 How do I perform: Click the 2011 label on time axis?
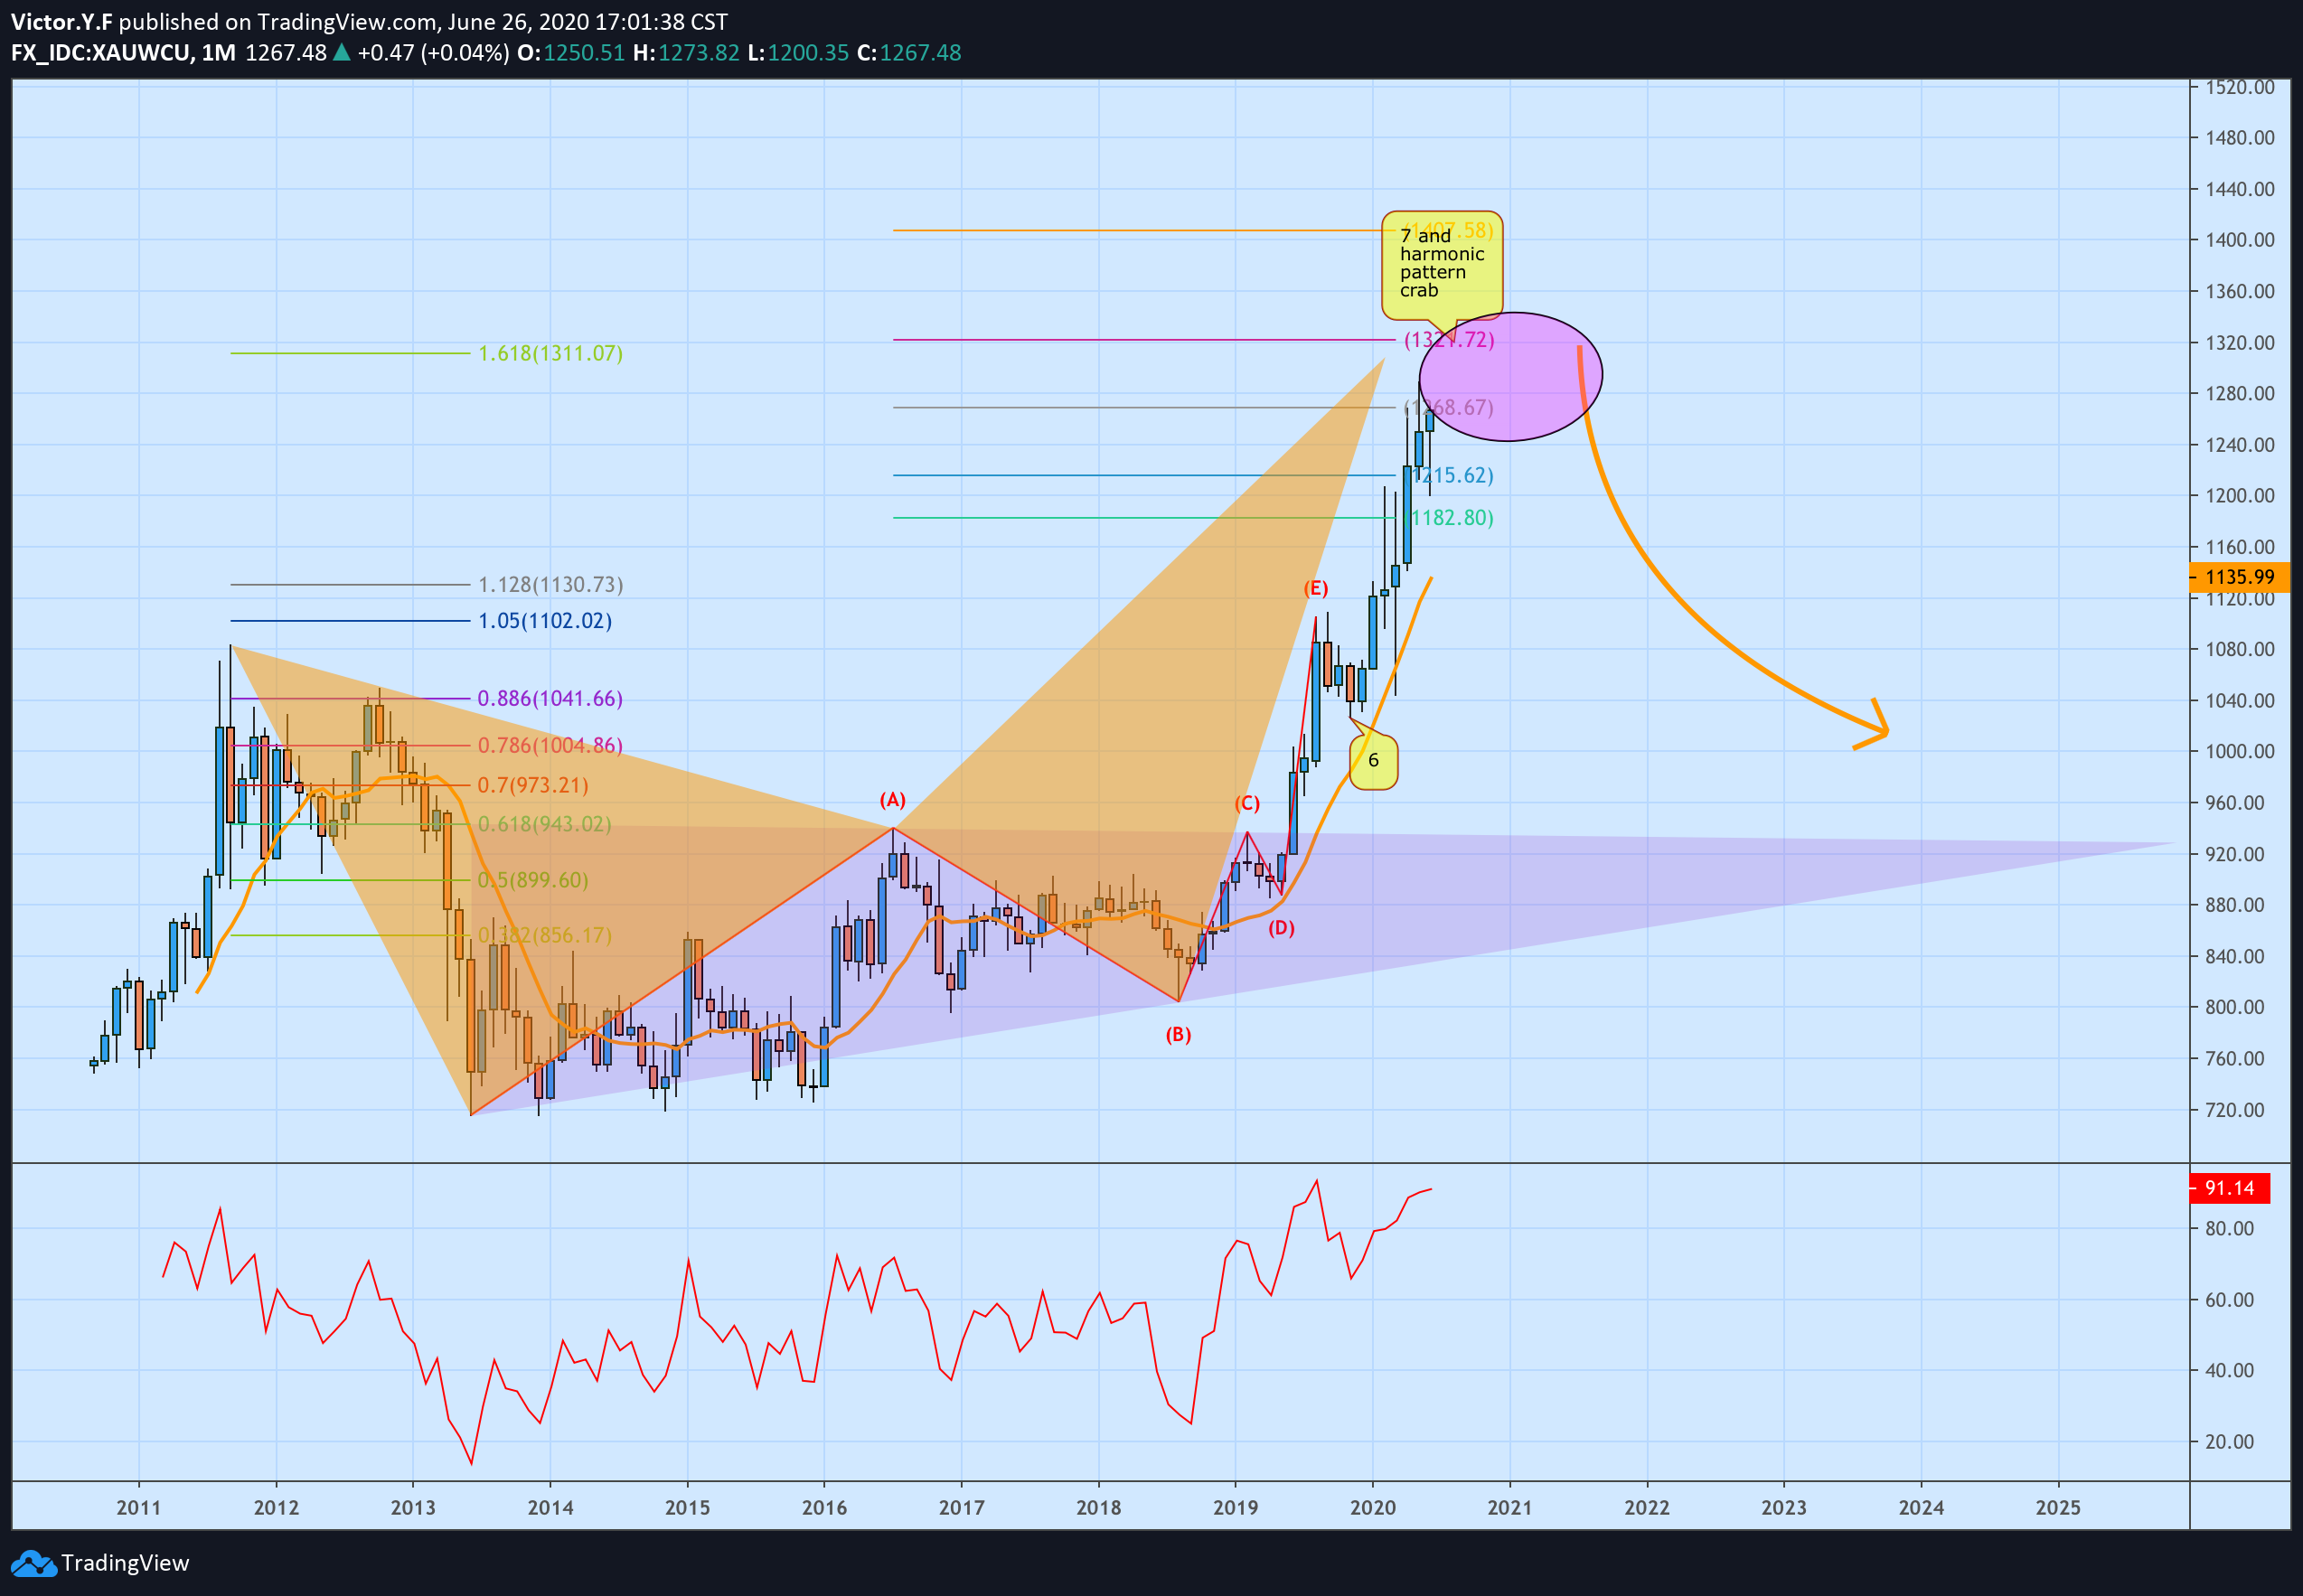point(138,1508)
